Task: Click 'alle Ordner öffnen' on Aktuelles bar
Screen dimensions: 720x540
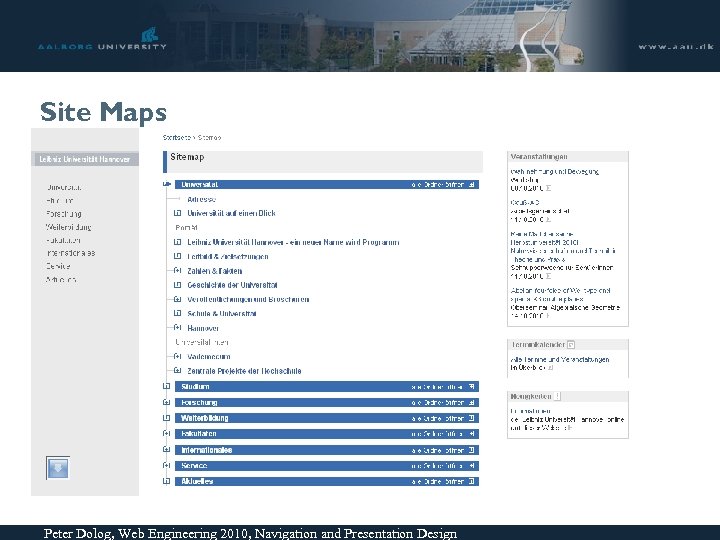Action: (443, 482)
